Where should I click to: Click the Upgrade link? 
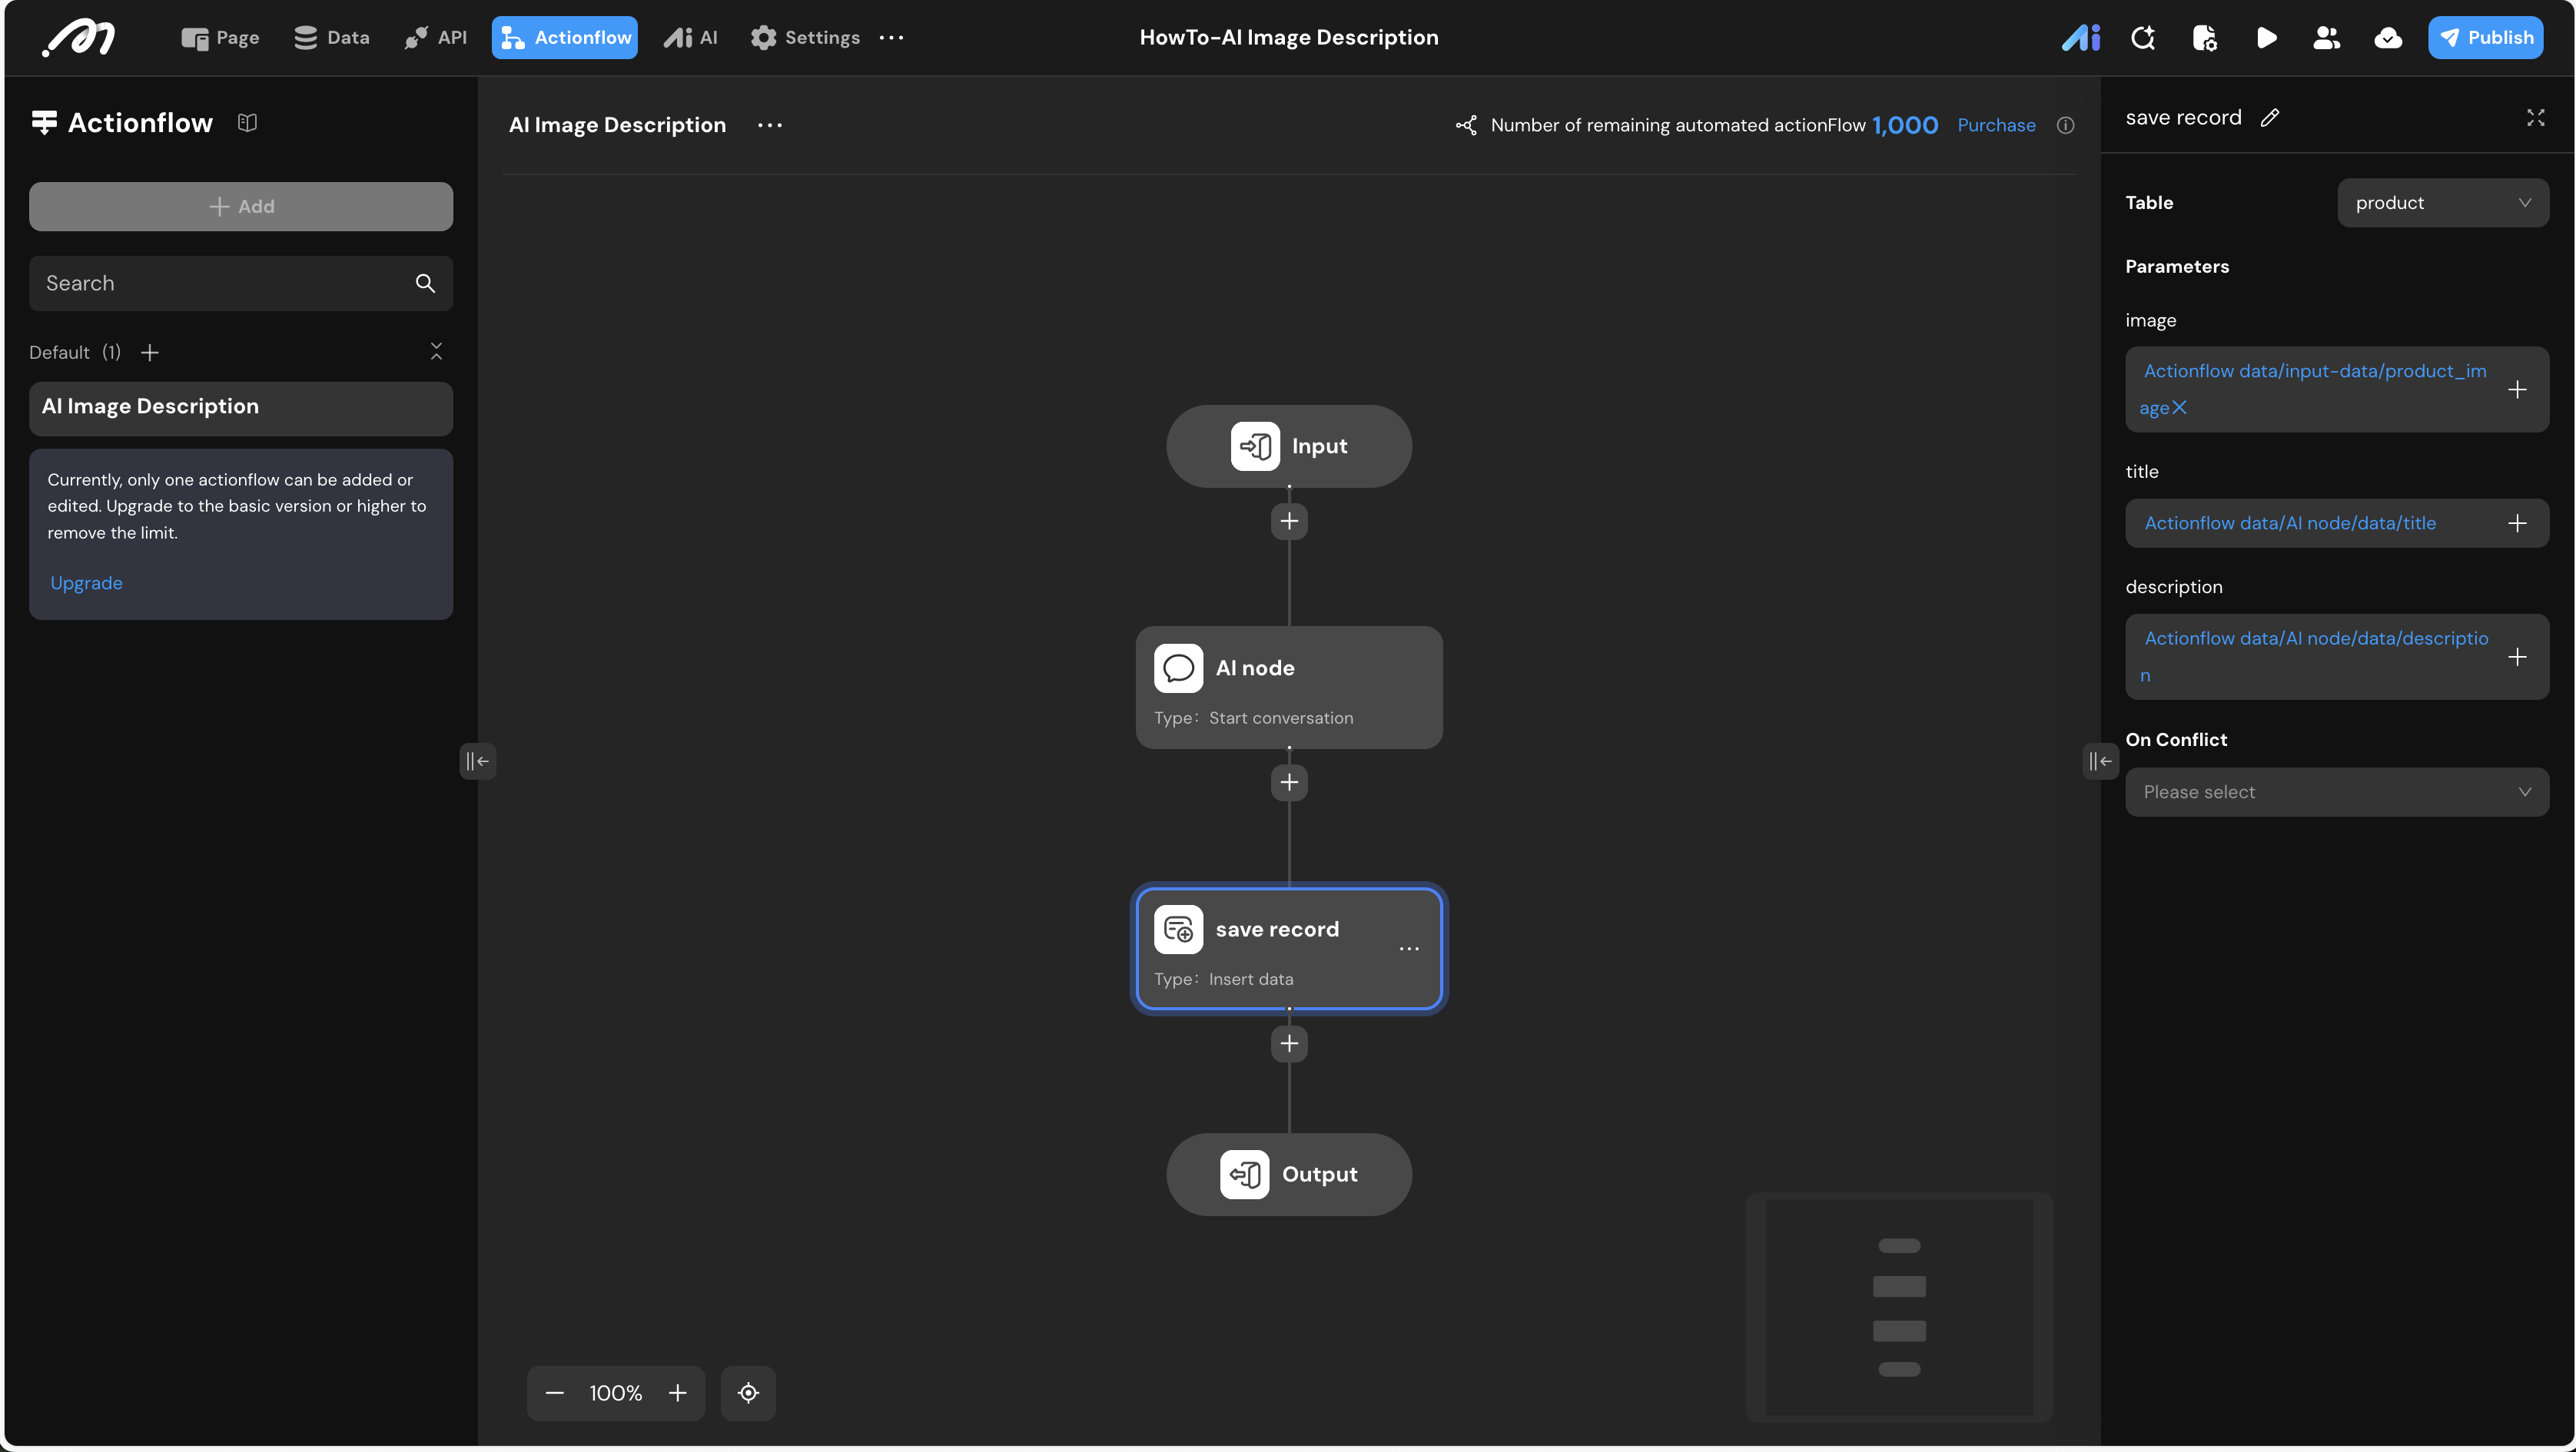pos(86,583)
